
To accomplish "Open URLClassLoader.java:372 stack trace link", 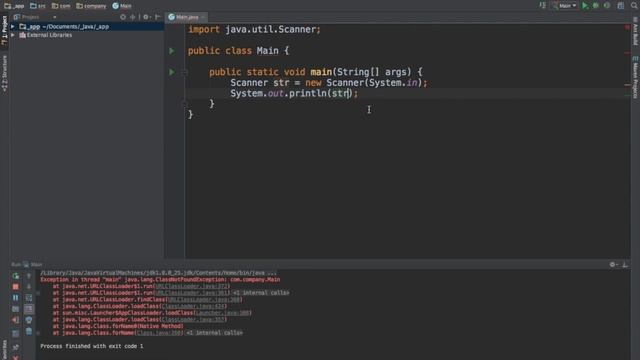I will click(191, 286).
